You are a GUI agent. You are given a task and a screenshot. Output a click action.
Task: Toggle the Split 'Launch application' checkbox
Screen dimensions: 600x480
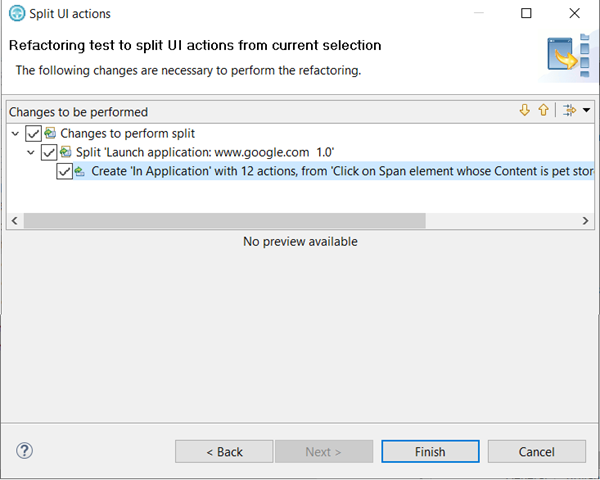click(49, 152)
